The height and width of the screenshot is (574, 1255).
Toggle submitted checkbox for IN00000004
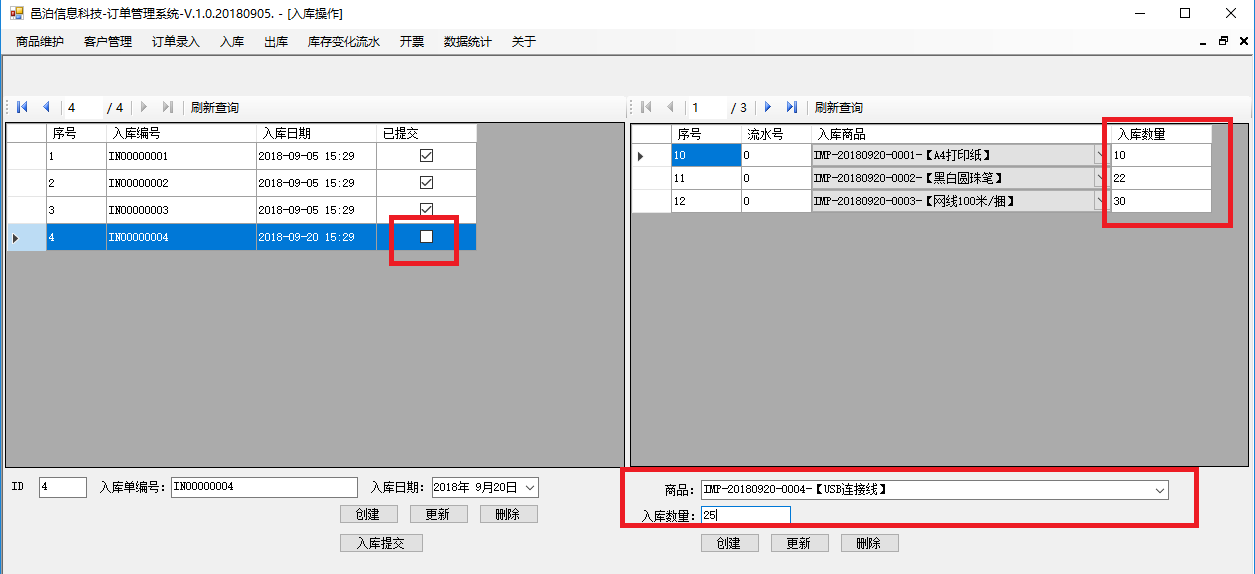pyautogui.click(x=426, y=237)
